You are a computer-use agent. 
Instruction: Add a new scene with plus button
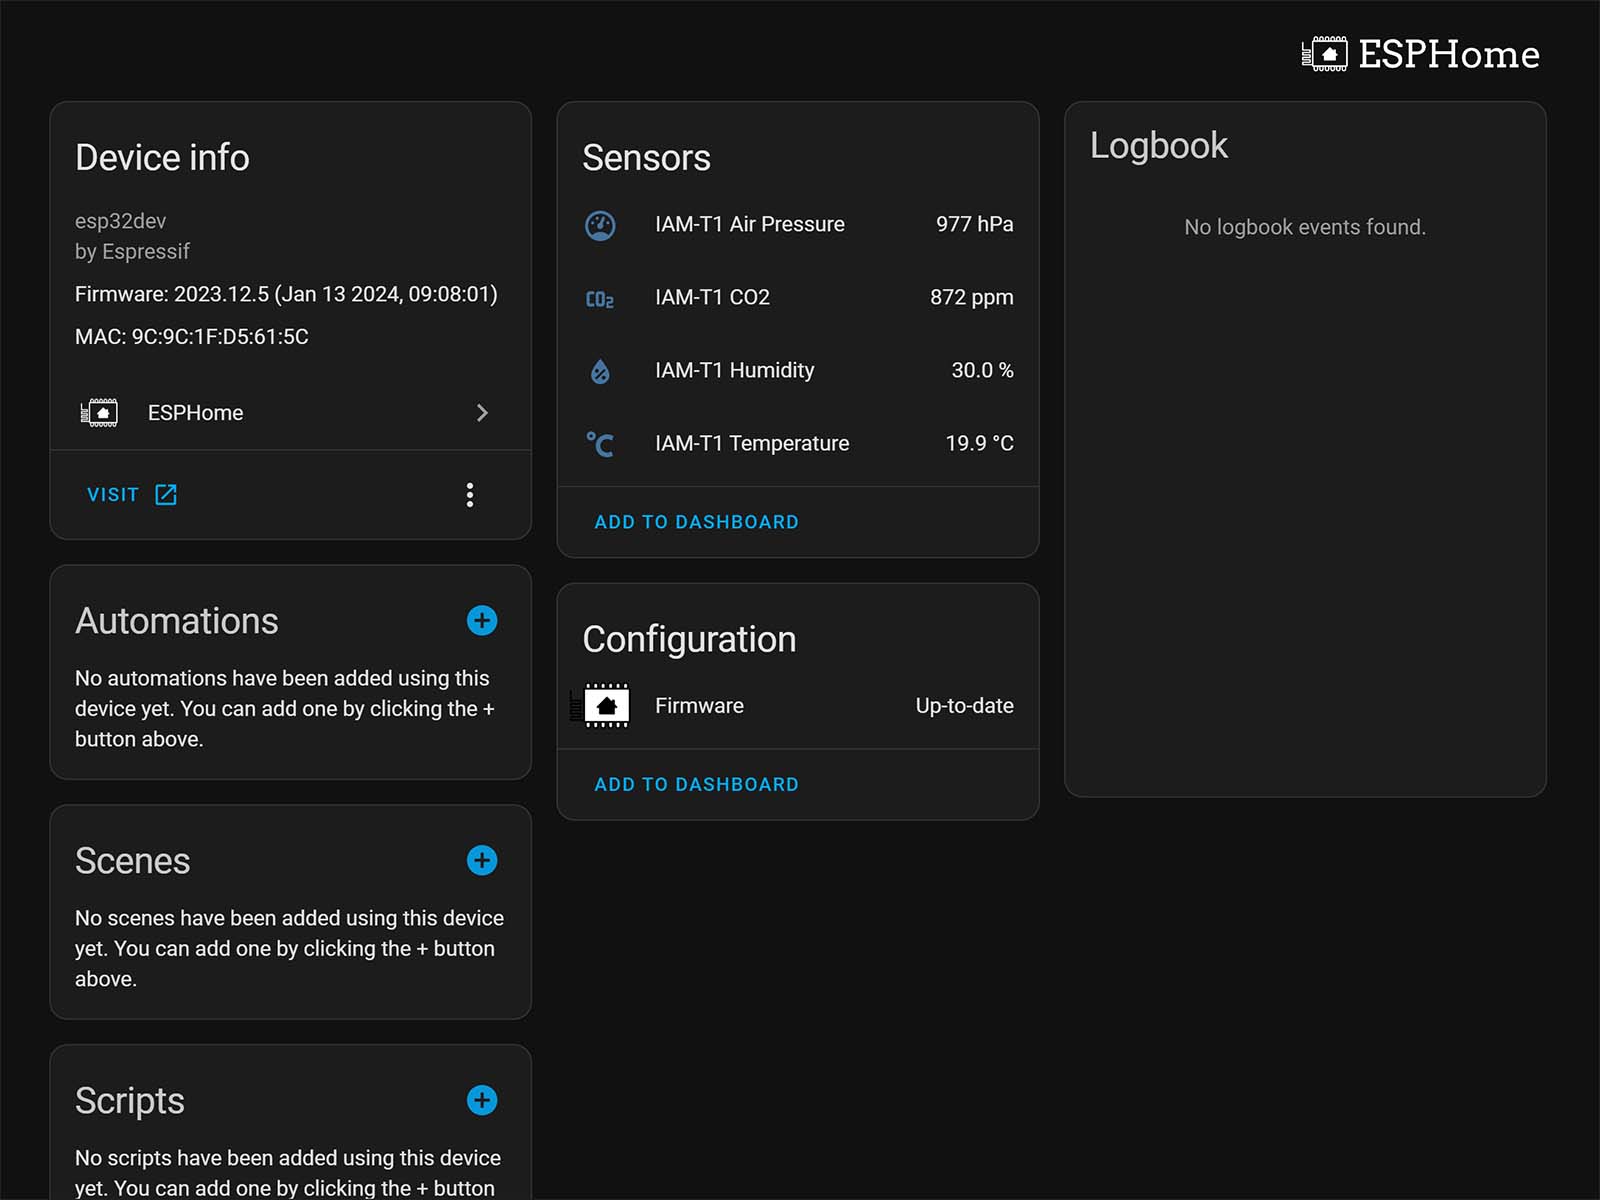pyautogui.click(x=482, y=861)
